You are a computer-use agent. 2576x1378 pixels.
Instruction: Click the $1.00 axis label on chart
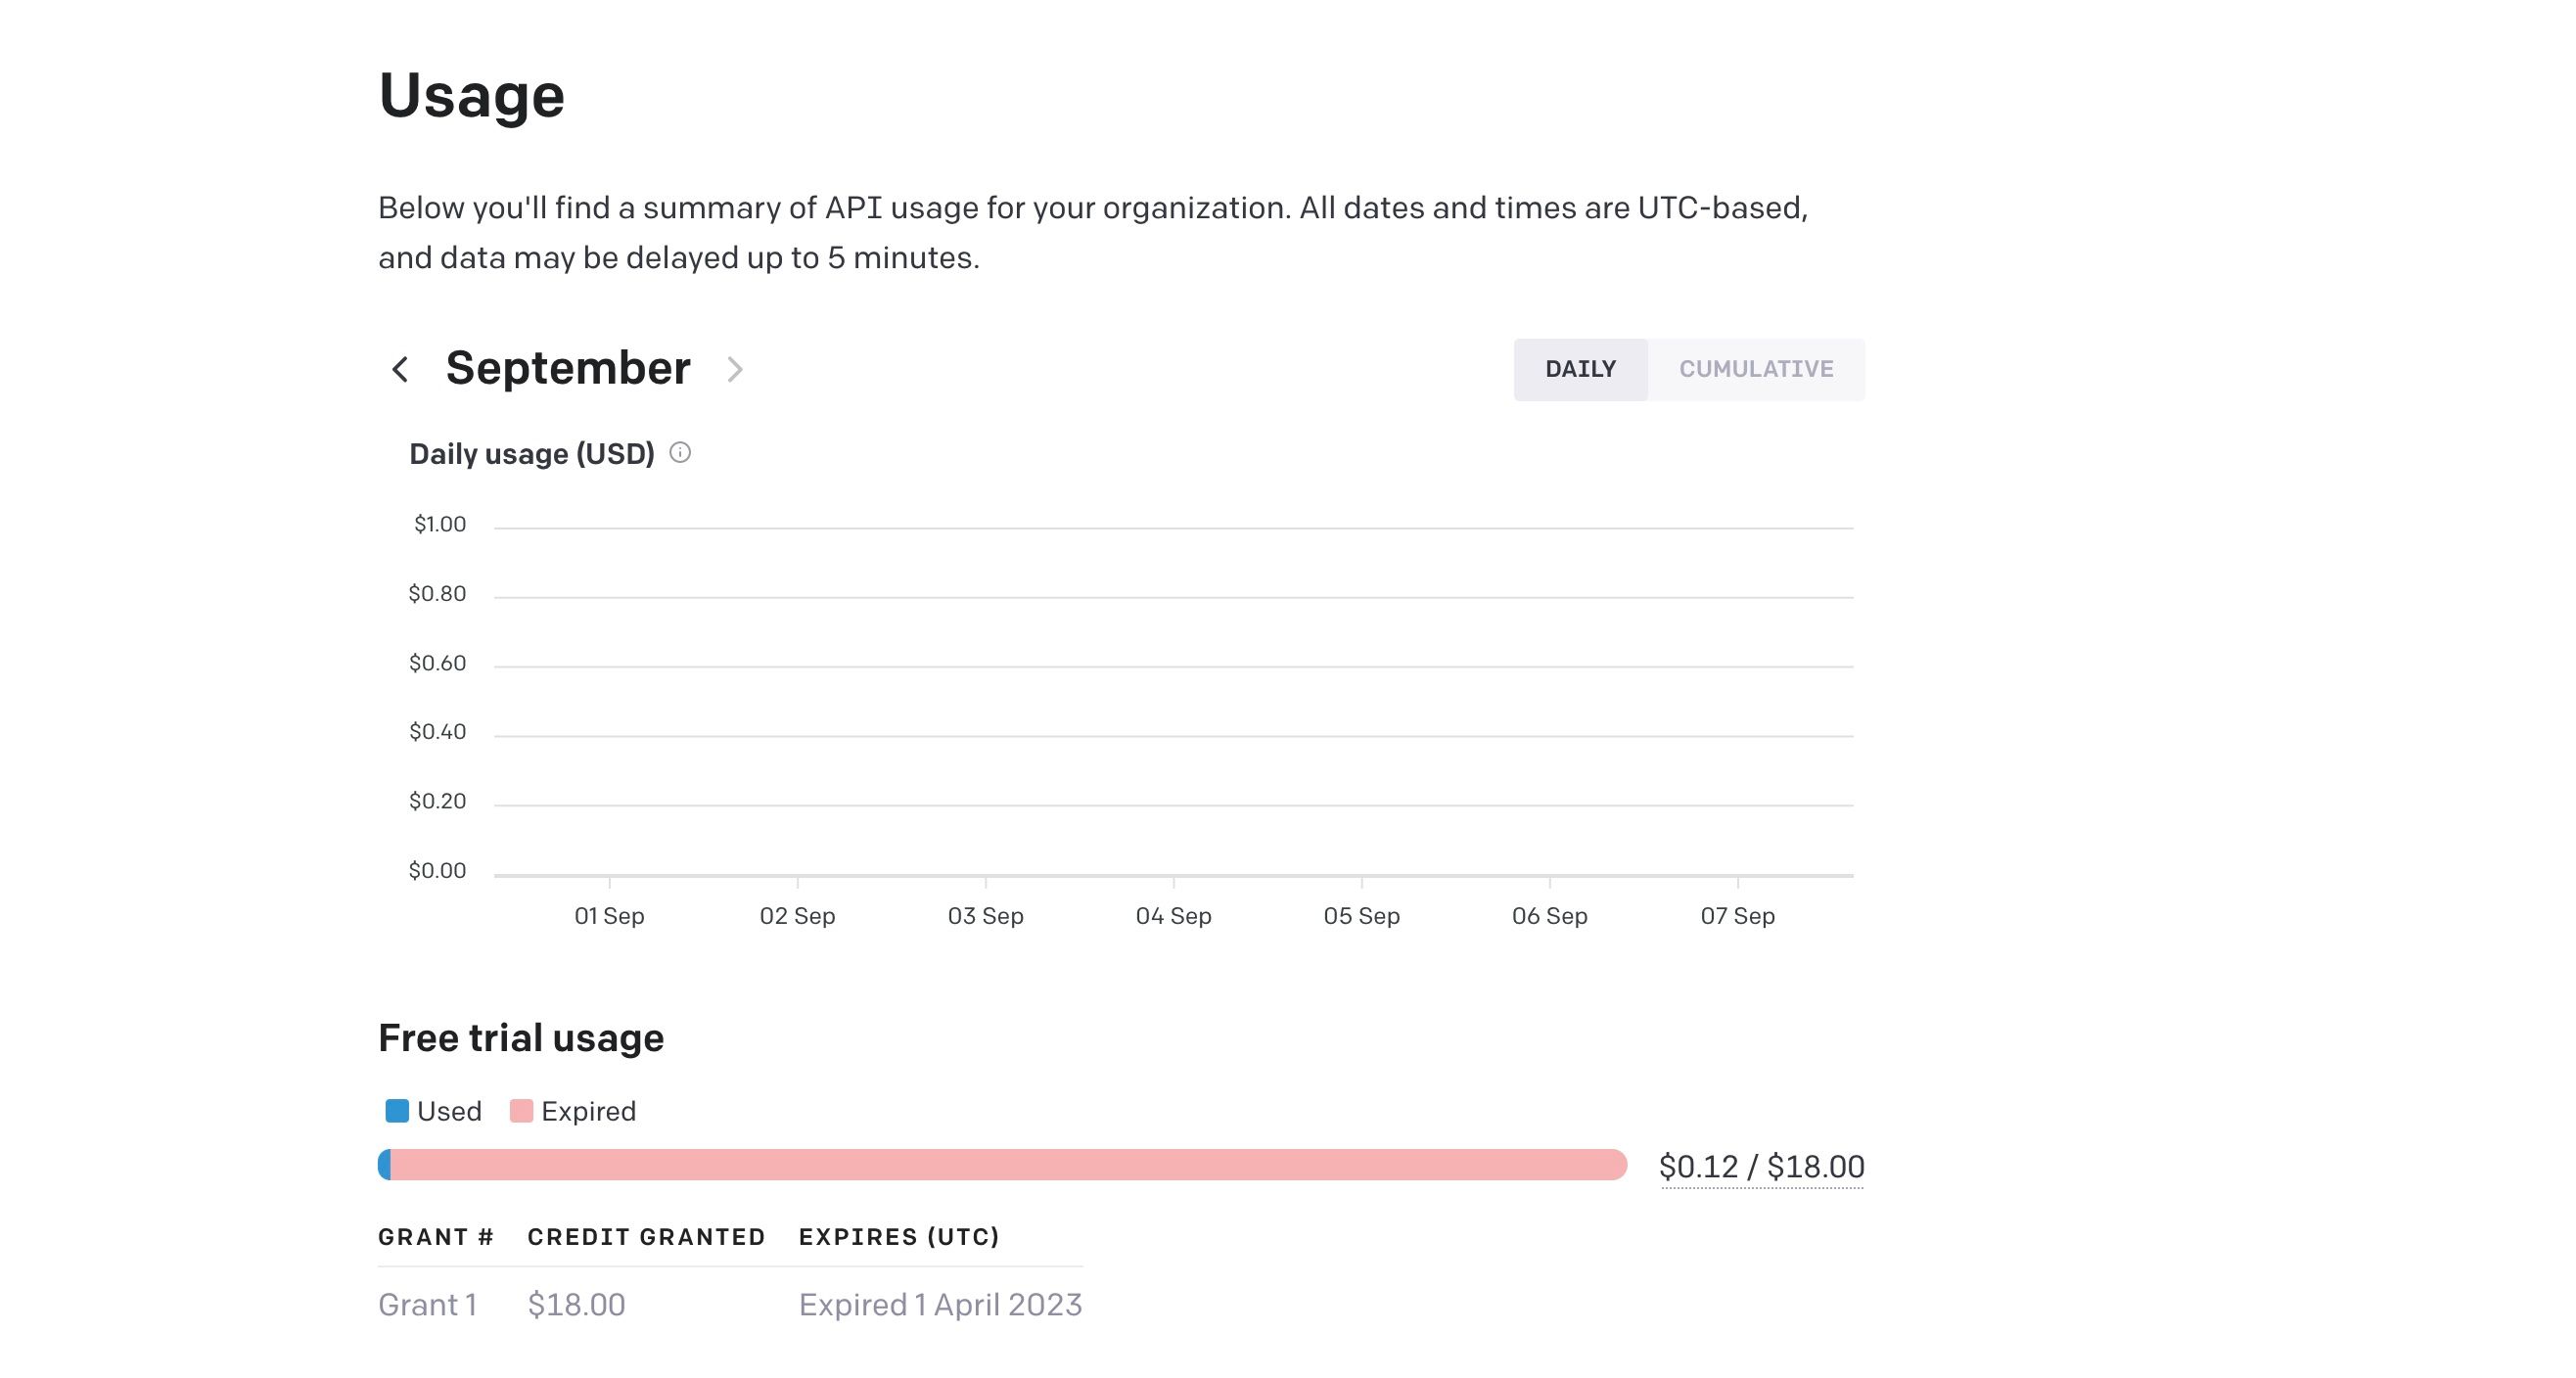[x=440, y=523]
